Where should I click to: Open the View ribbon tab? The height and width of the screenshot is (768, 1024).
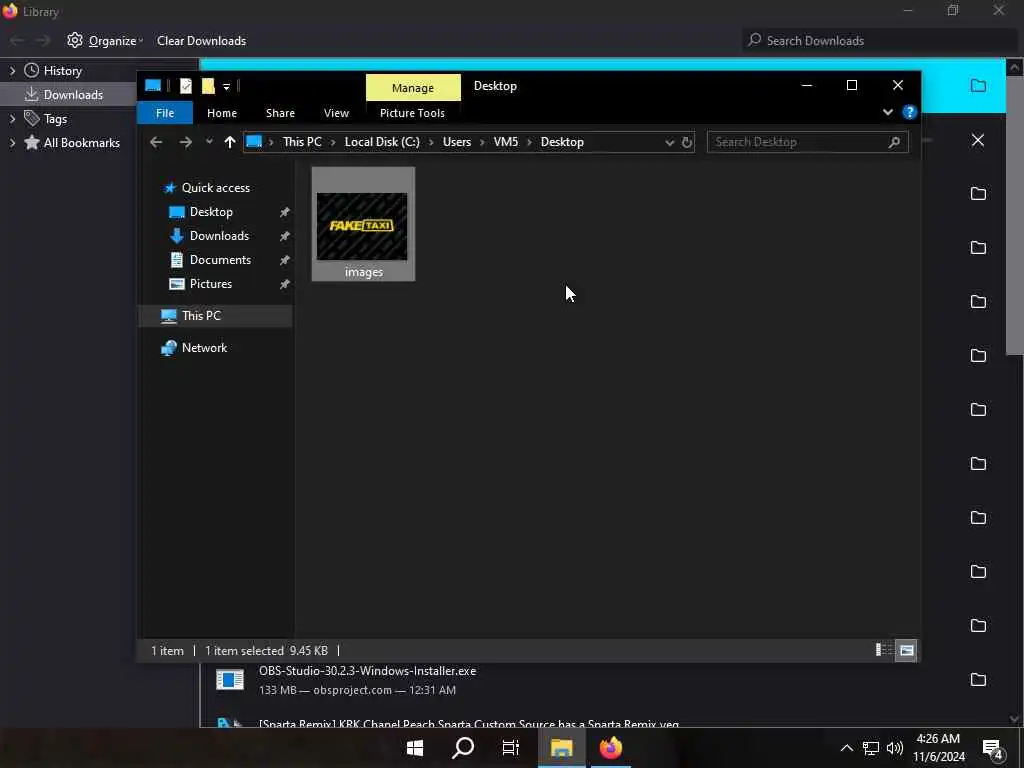click(336, 113)
